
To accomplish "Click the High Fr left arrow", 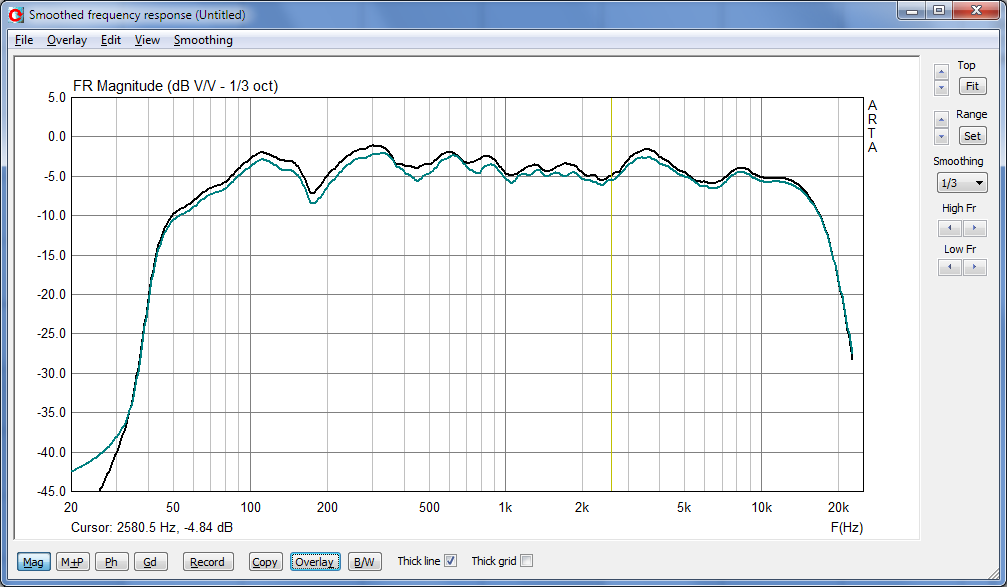I will click(950, 228).
